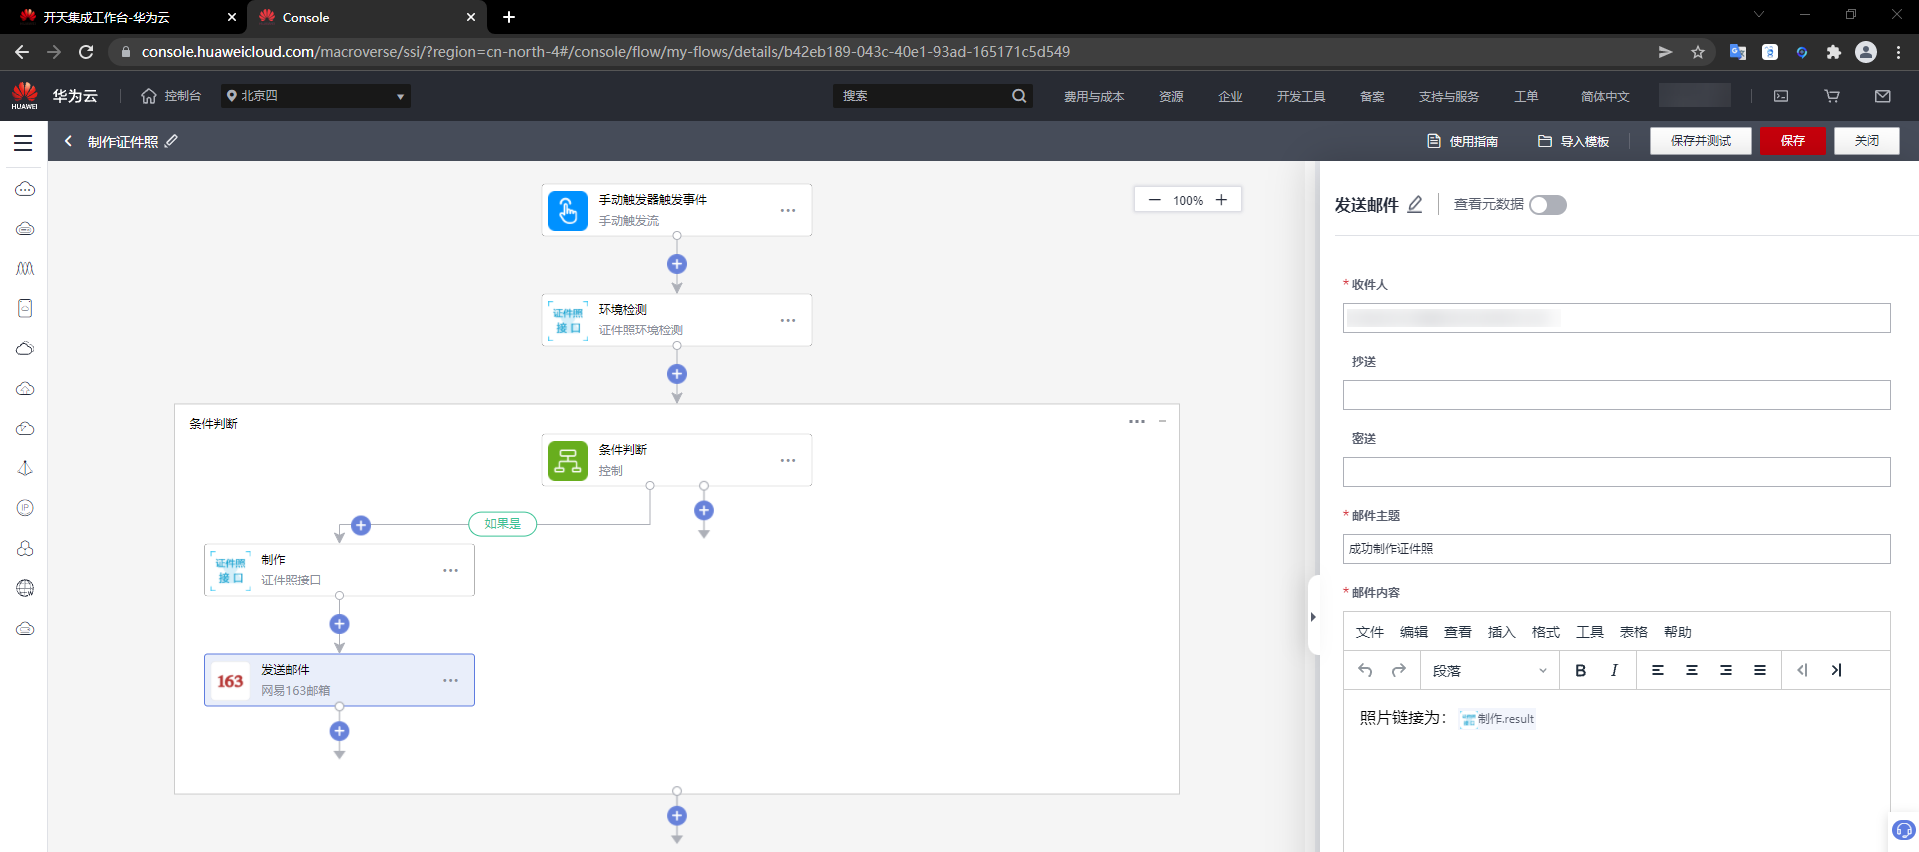This screenshot has height=852, width=1919.
Task: Add a step in the 如果是 branch
Action: [361, 525]
